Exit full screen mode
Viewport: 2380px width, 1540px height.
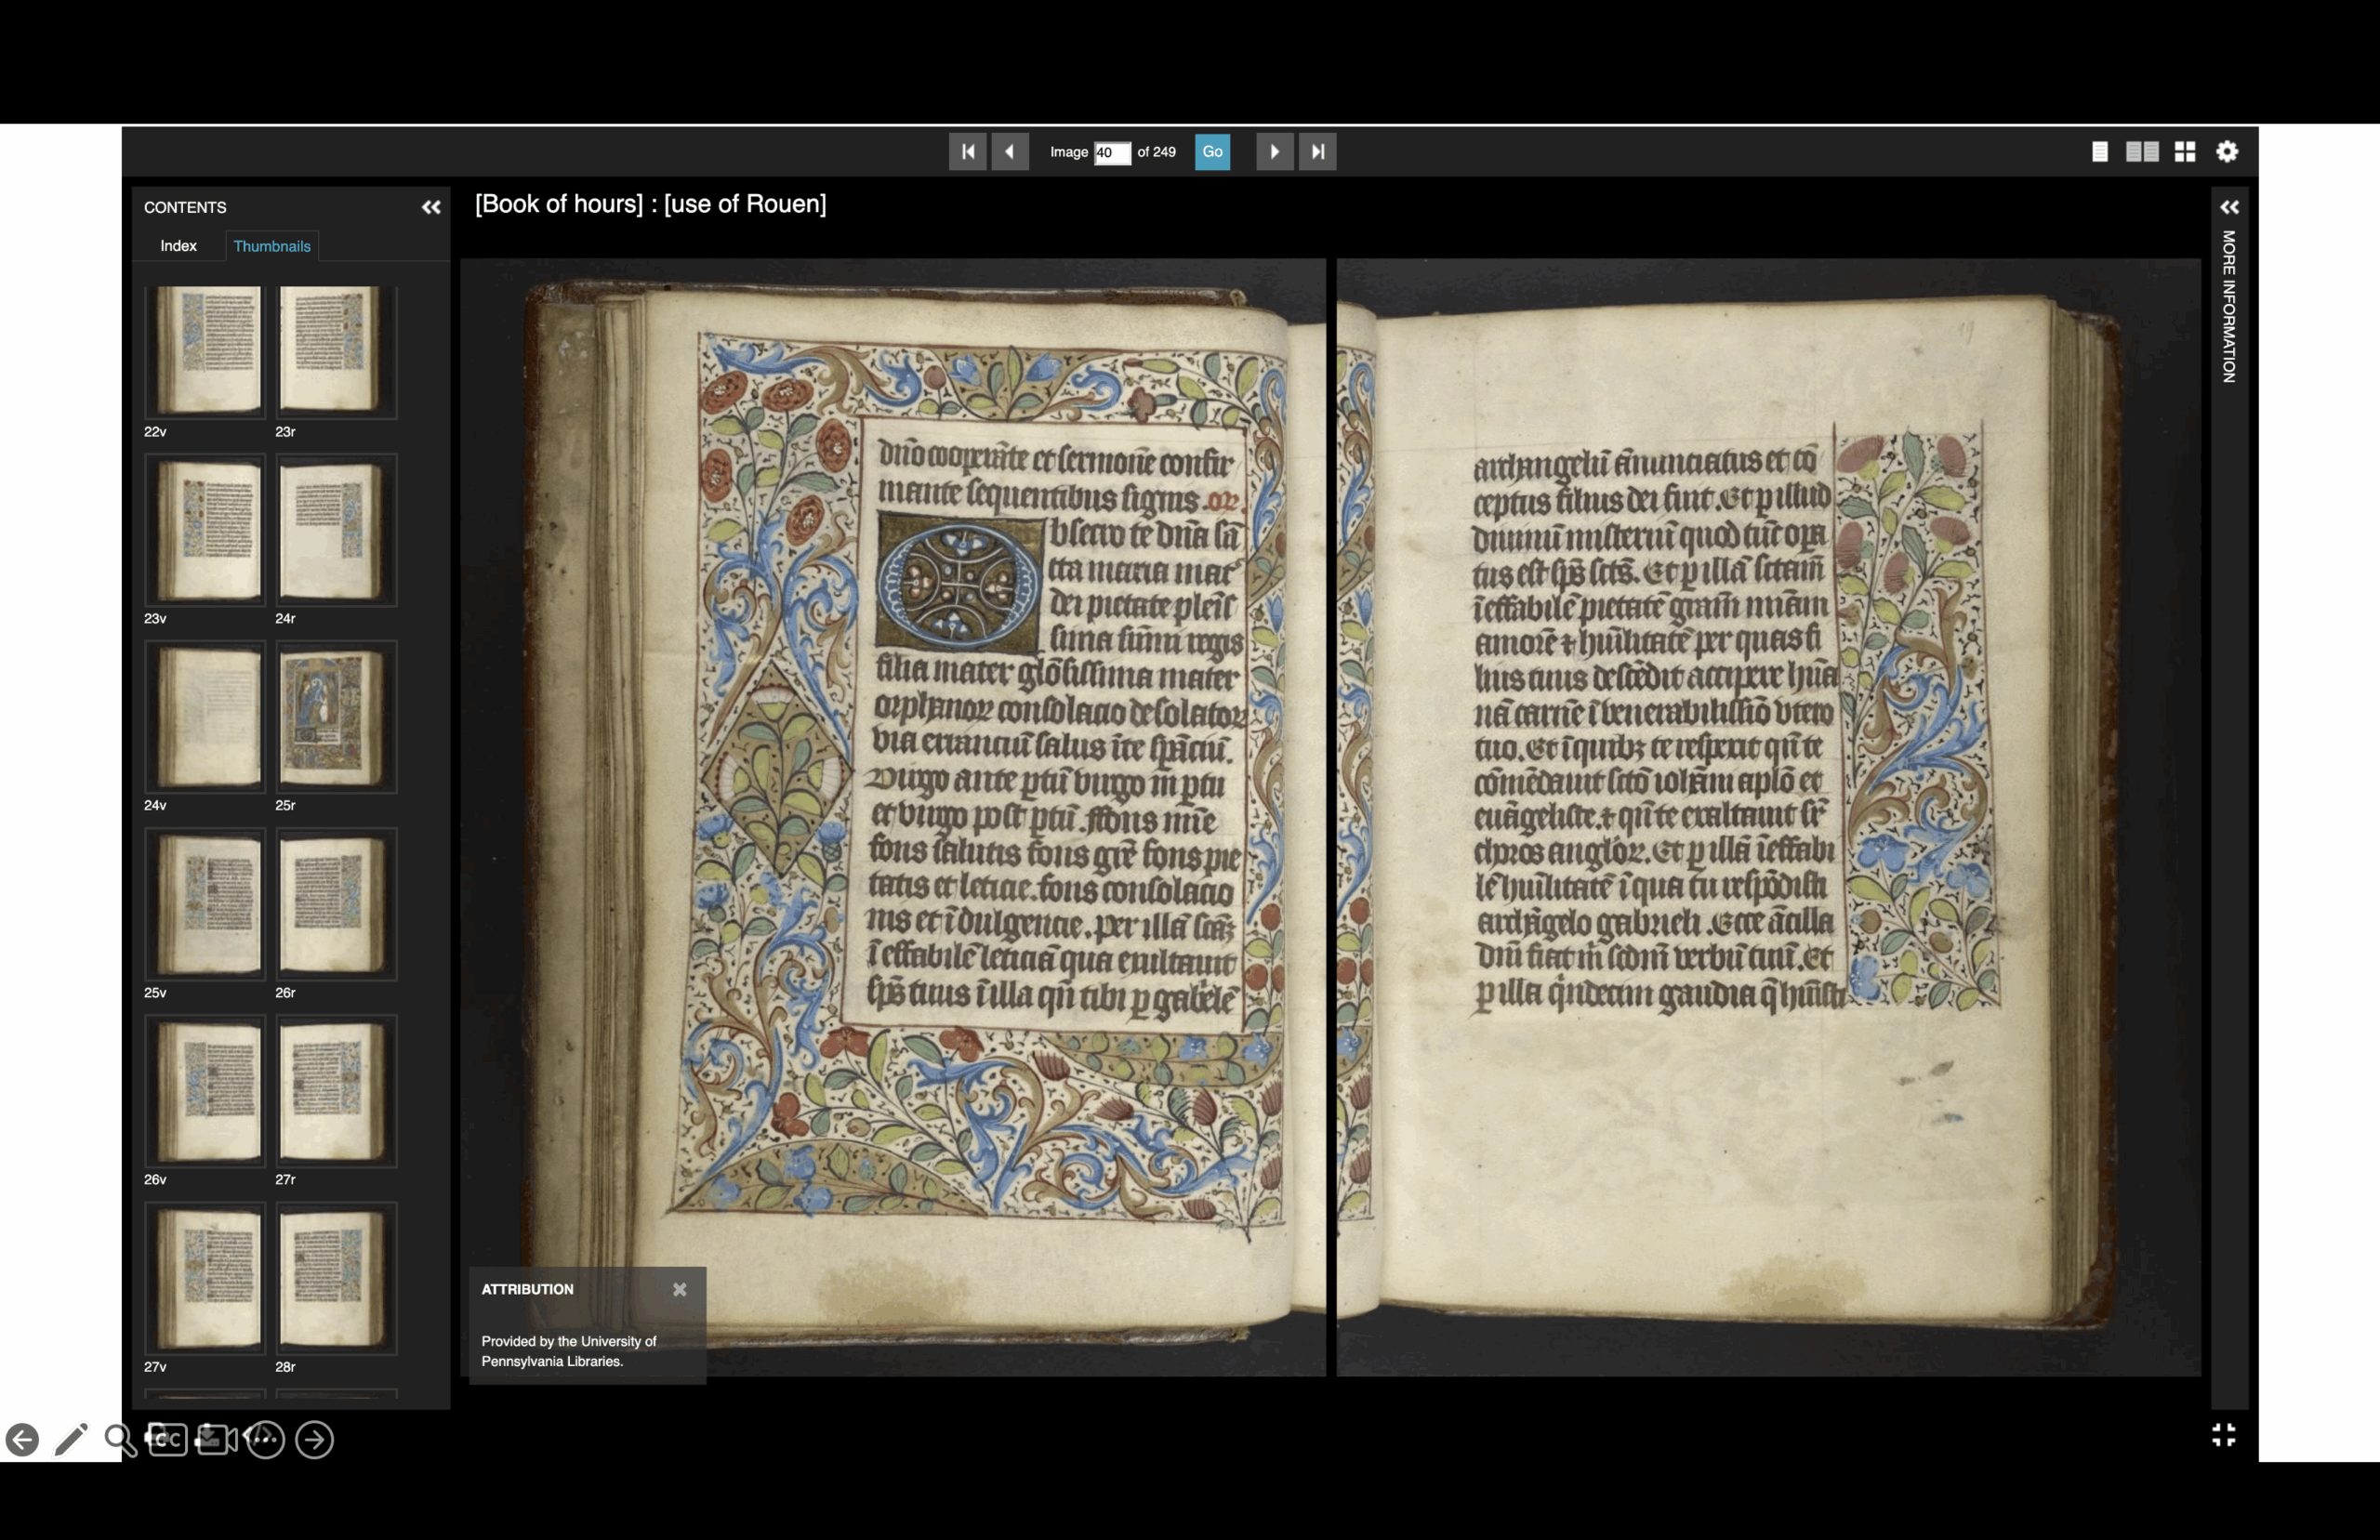click(x=2223, y=1435)
